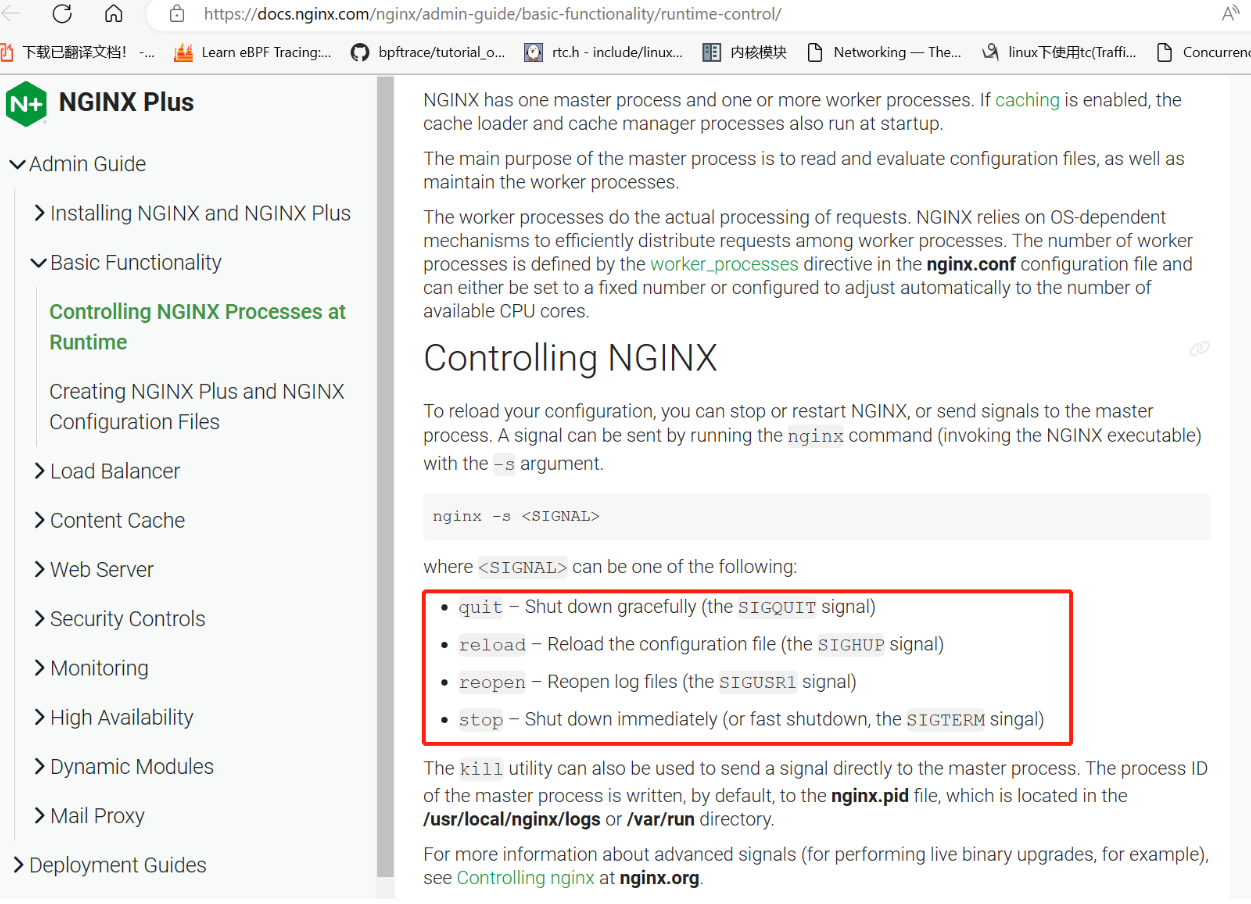Viewport: 1251px width, 904px height.
Task: Collapse the Admin Guide section
Action: pyautogui.click(x=17, y=164)
